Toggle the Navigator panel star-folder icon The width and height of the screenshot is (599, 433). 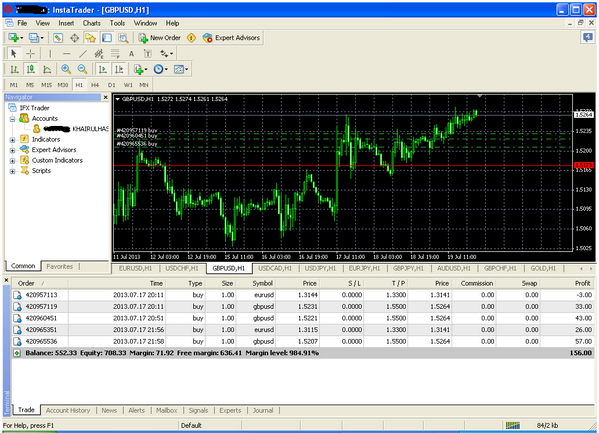pos(91,38)
